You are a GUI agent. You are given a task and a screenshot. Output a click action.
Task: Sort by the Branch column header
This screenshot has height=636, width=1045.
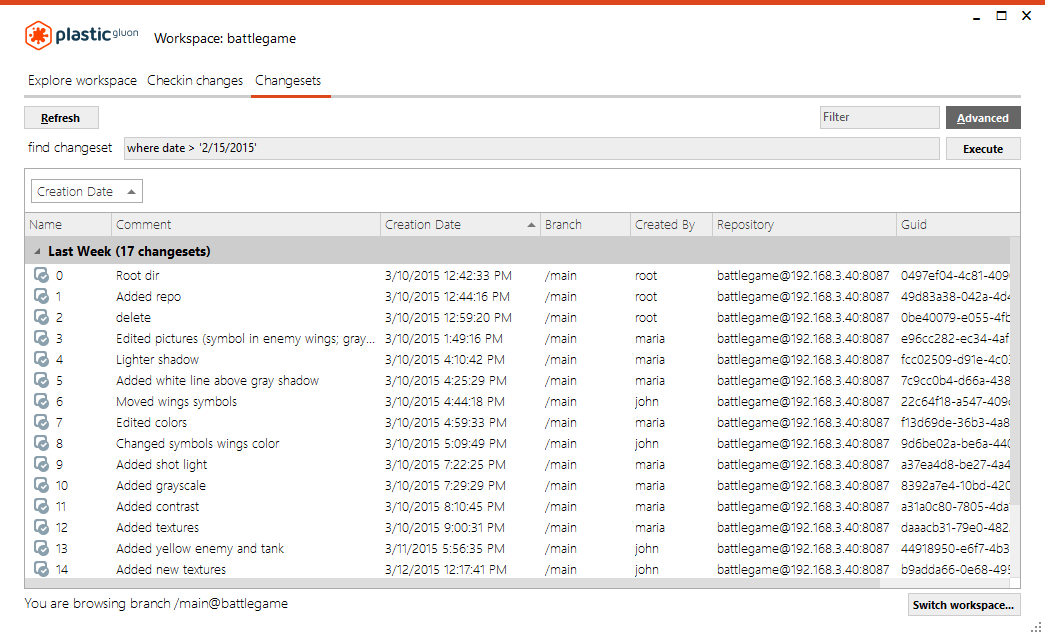[x=585, y=225]
